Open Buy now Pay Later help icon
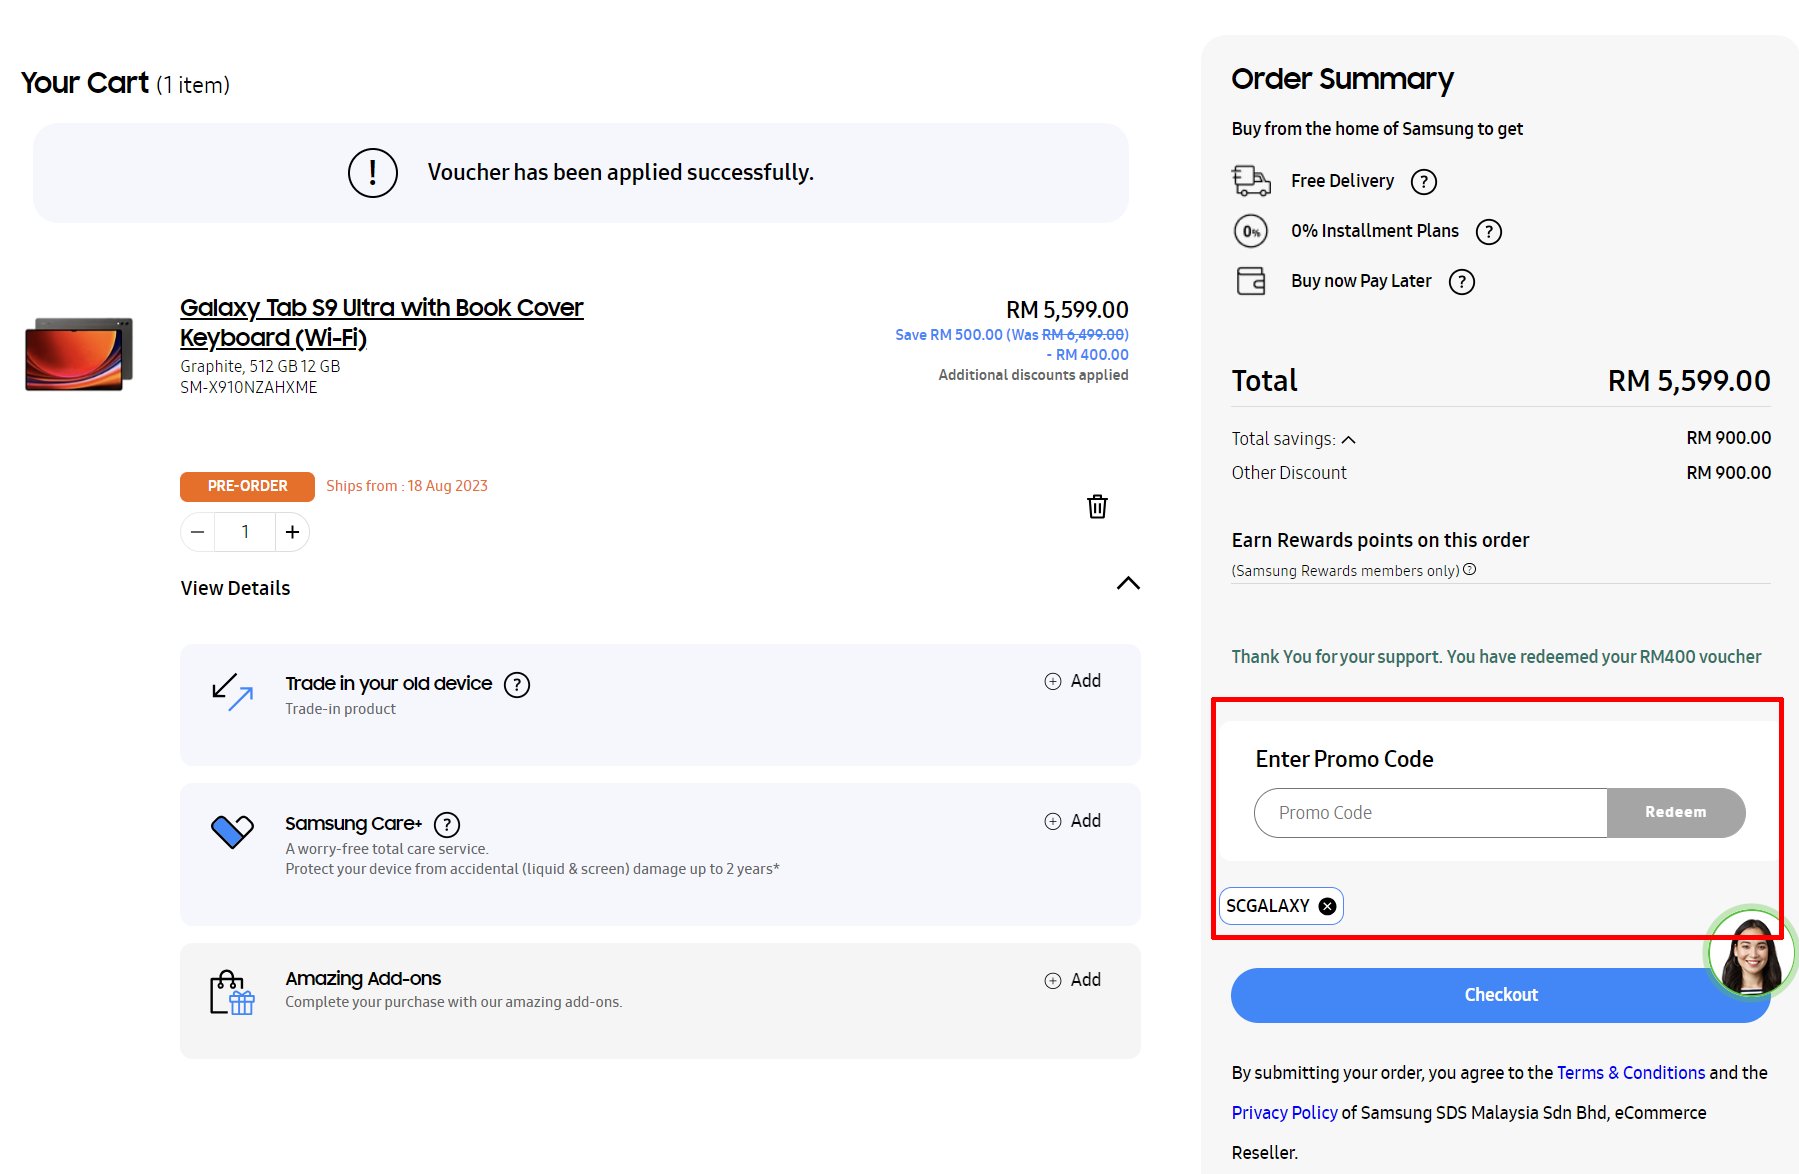Screen dimensions: 1799x1174 [x=1462, y=282]
